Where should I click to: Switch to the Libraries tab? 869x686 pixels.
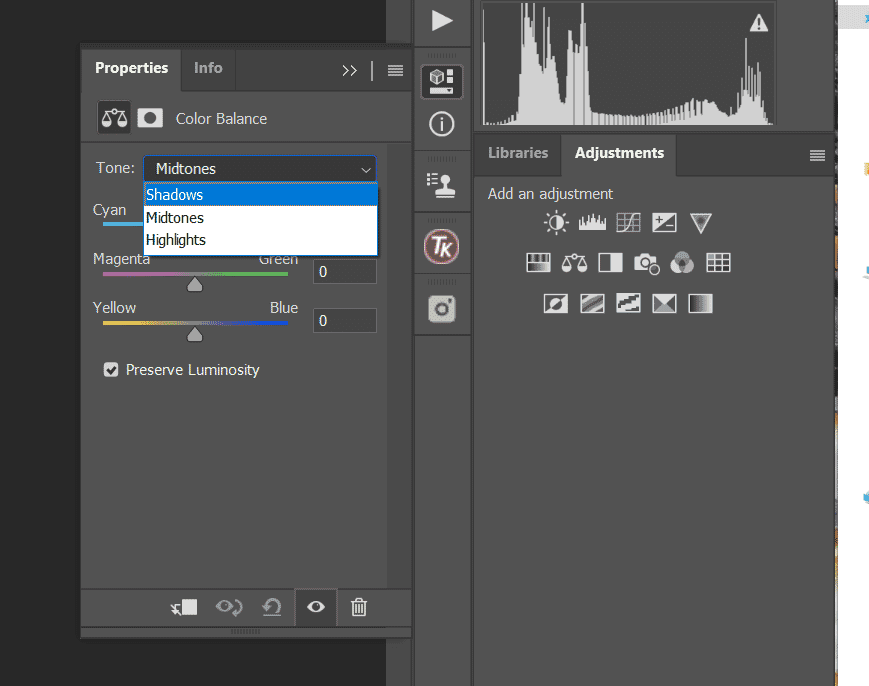tap(517, 153)
